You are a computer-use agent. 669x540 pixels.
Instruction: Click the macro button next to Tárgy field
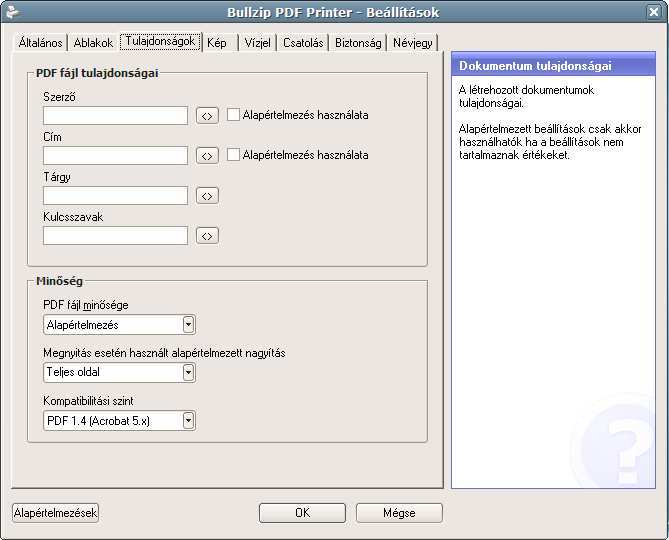pyautogui.click(x=207, y=196)
